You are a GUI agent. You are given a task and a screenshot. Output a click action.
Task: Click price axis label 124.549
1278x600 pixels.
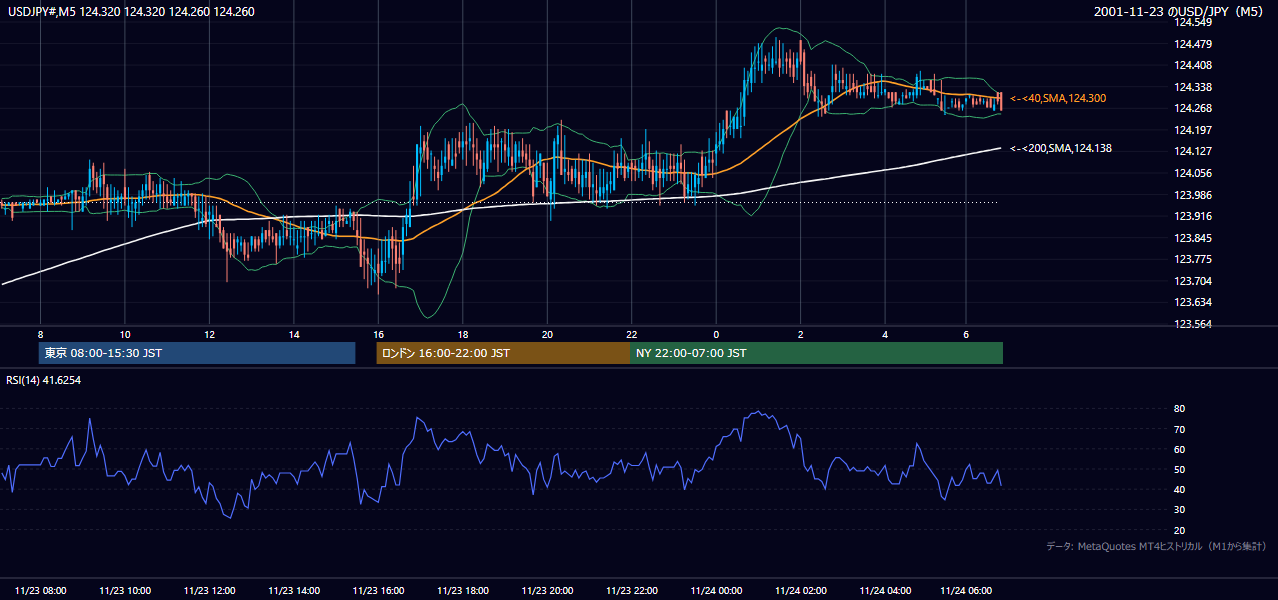tap(1192, 22)
